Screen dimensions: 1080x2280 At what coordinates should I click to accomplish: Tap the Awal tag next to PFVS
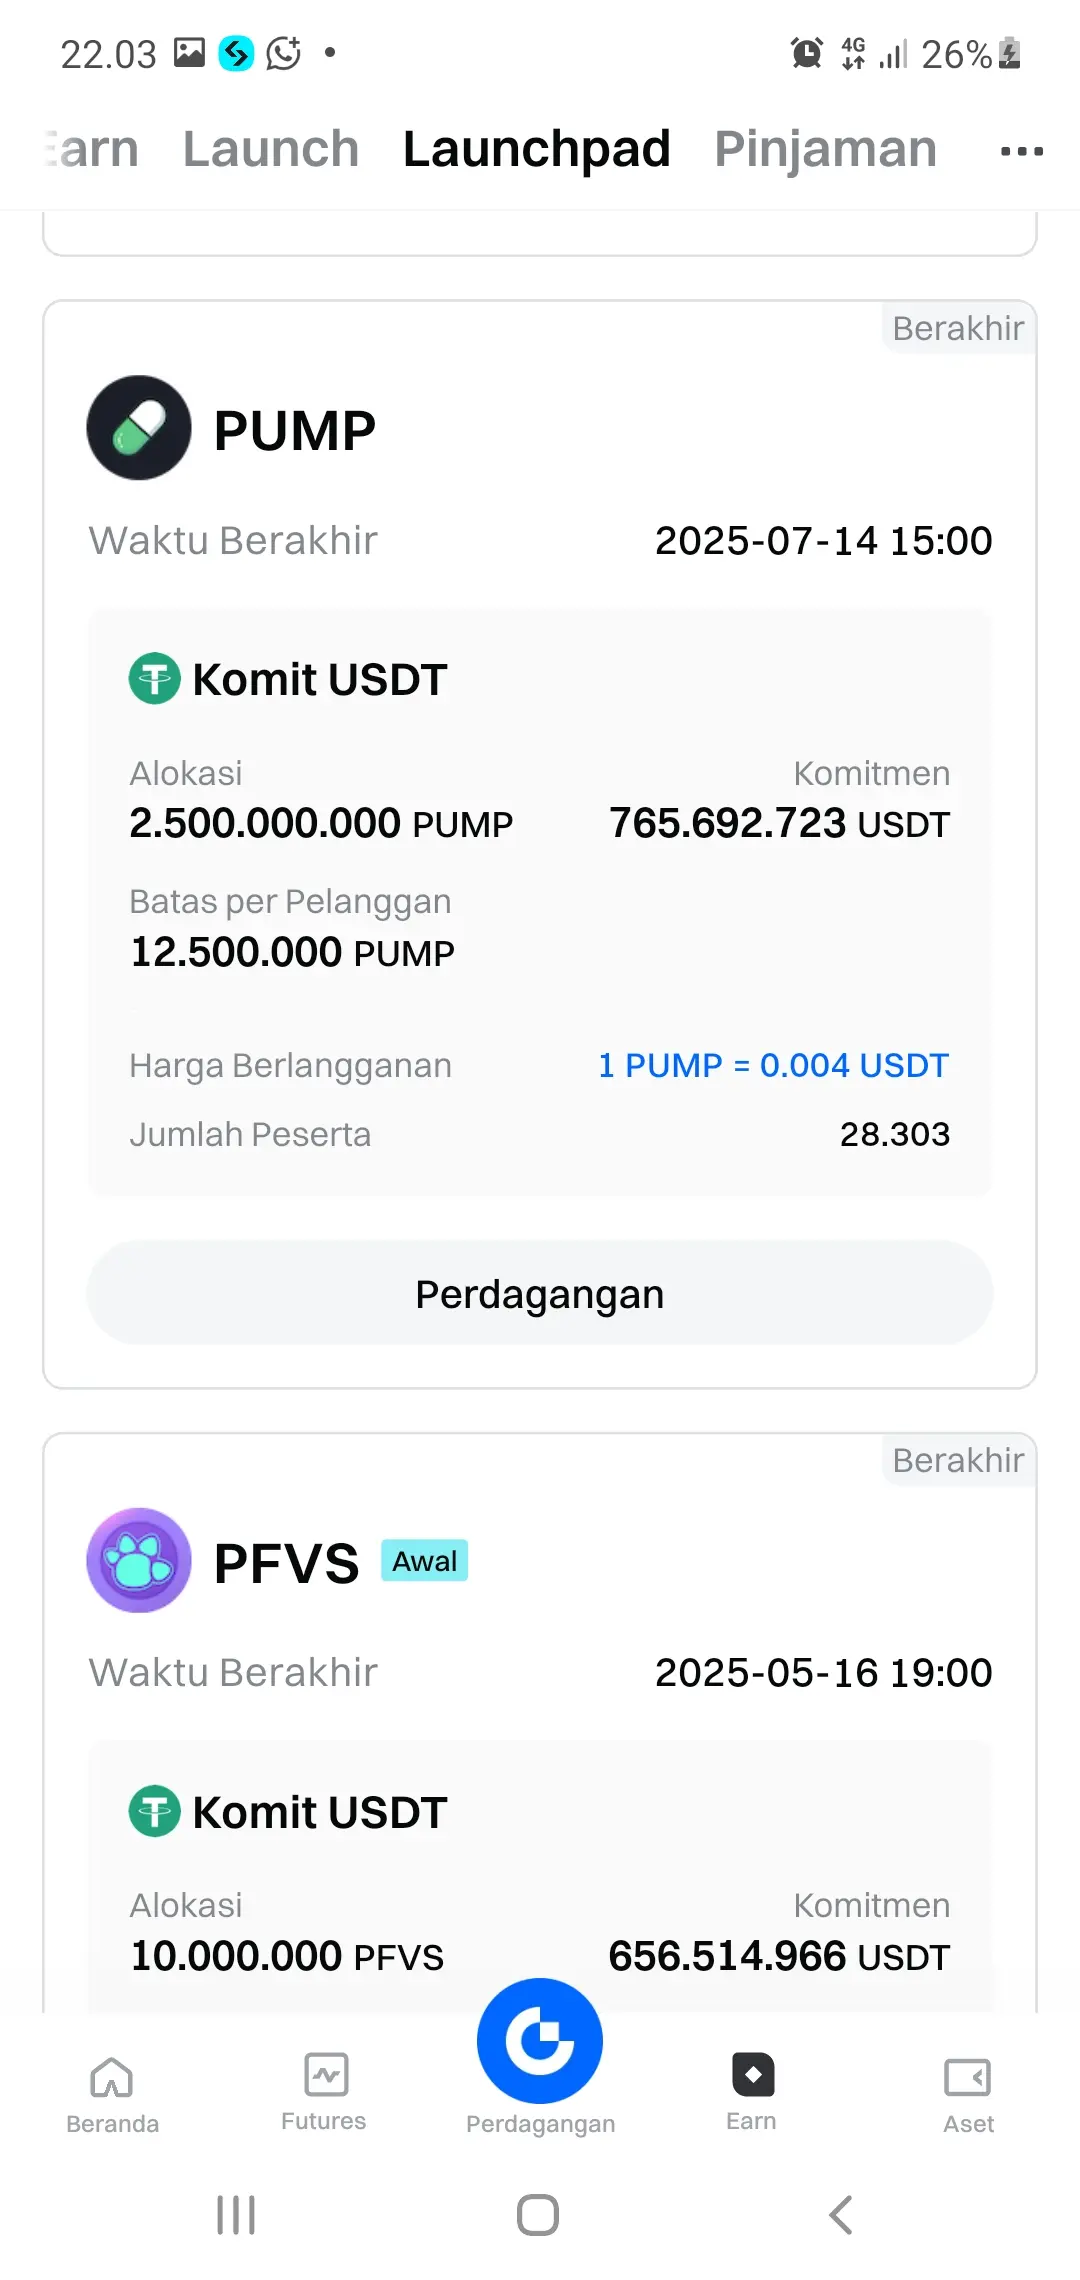click(x=424, y=1561)
